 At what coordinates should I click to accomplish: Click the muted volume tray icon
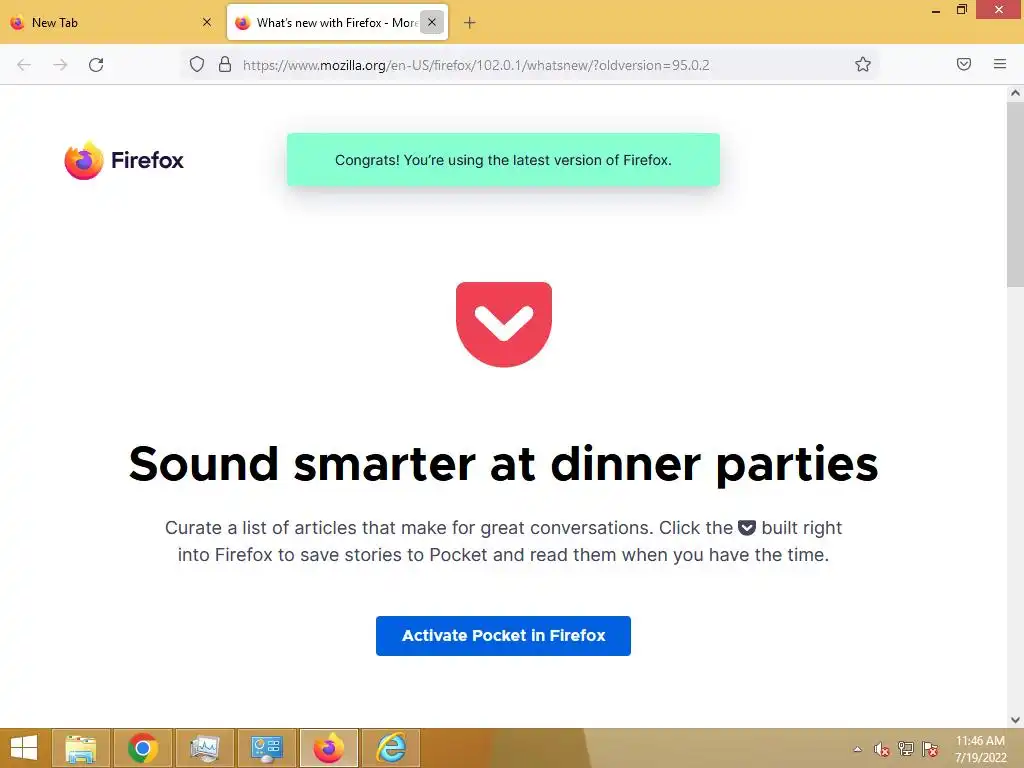(x=882, y=749)
